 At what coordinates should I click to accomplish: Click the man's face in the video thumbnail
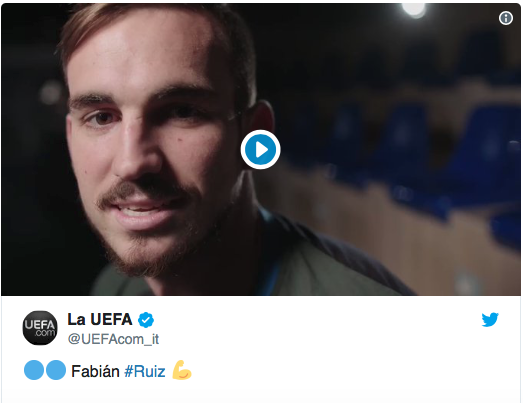pyautogui.click(x=150, y=143)
